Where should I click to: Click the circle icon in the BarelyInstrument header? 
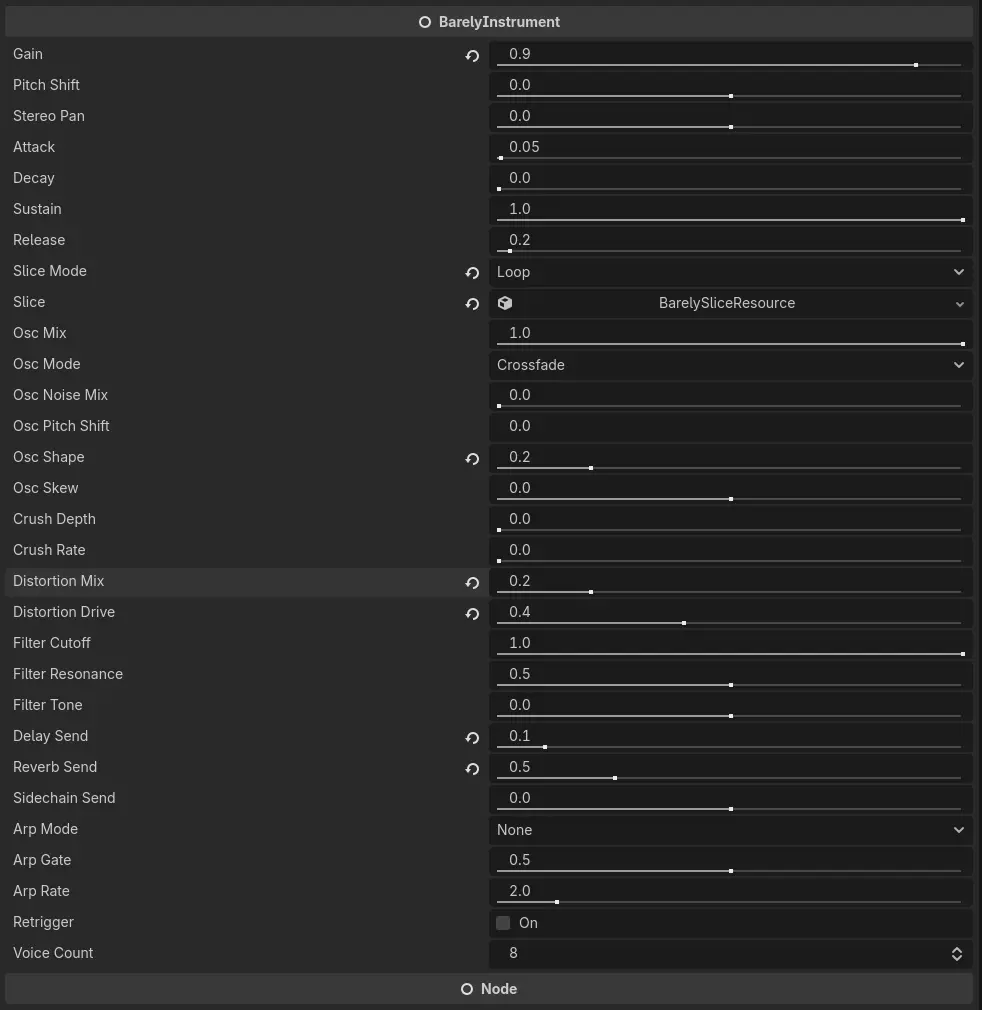click(424, 21)
